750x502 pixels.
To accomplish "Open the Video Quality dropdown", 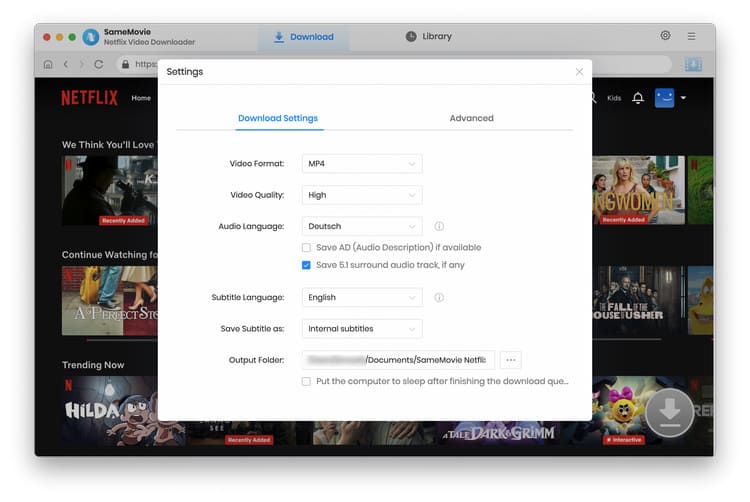I will pyautogui.click(x=362, y=195).
